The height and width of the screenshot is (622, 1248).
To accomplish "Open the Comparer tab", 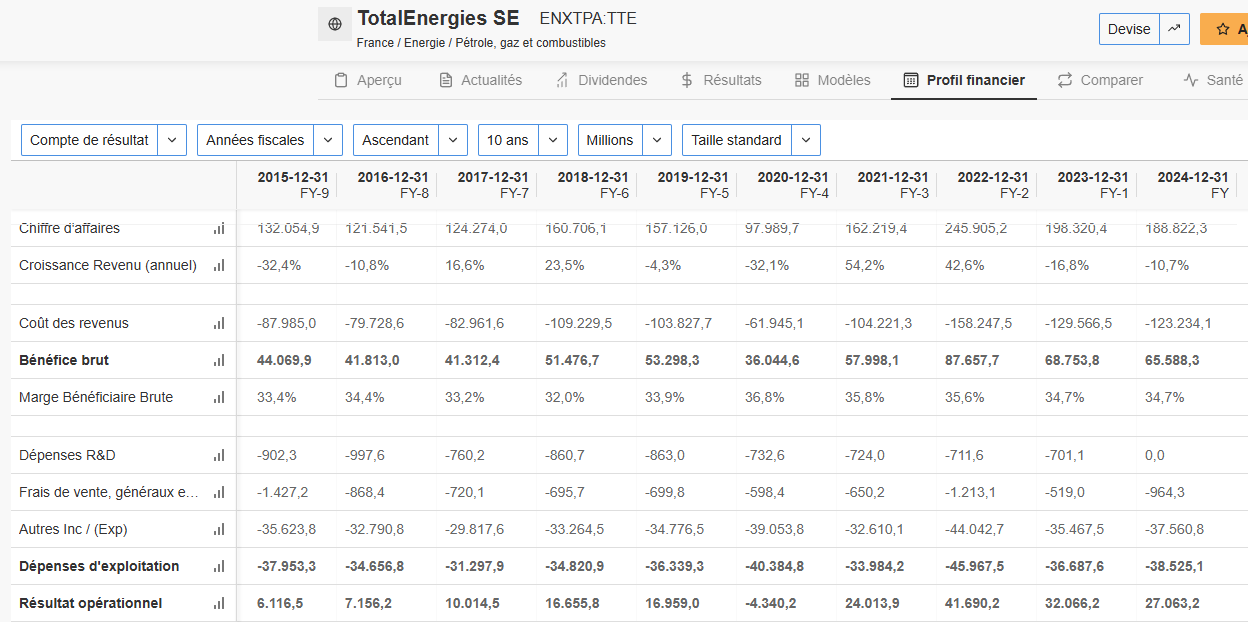I will pos(1100,80).
